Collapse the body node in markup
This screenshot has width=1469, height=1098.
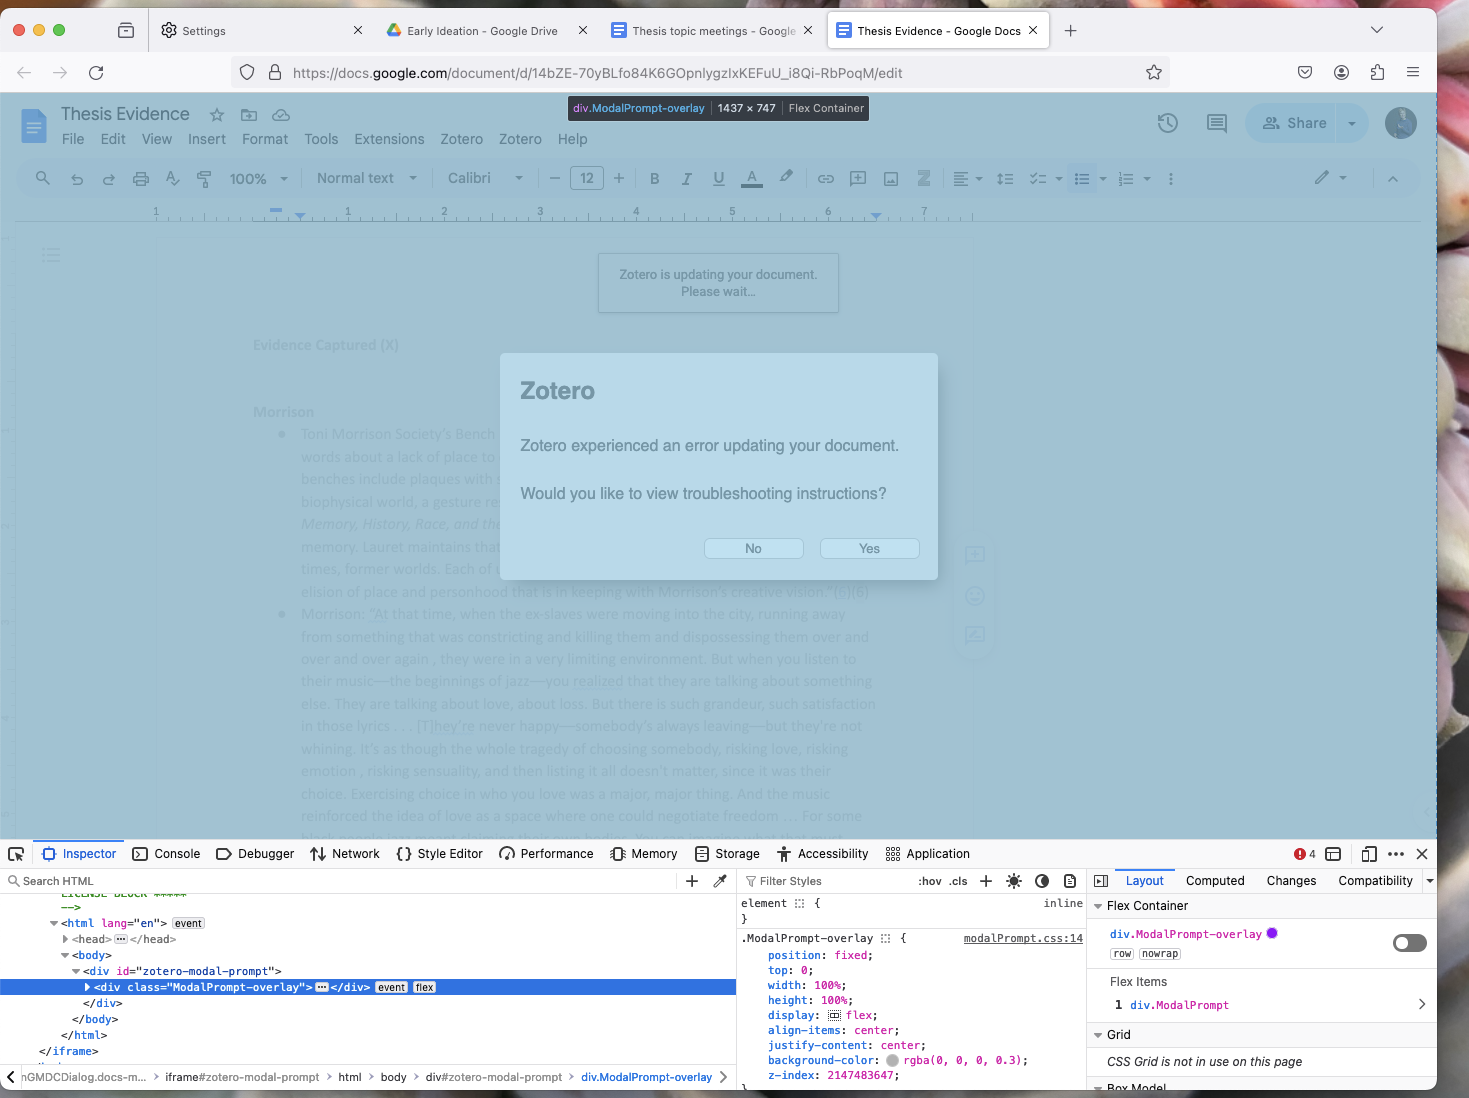click(x=65, y=955)
